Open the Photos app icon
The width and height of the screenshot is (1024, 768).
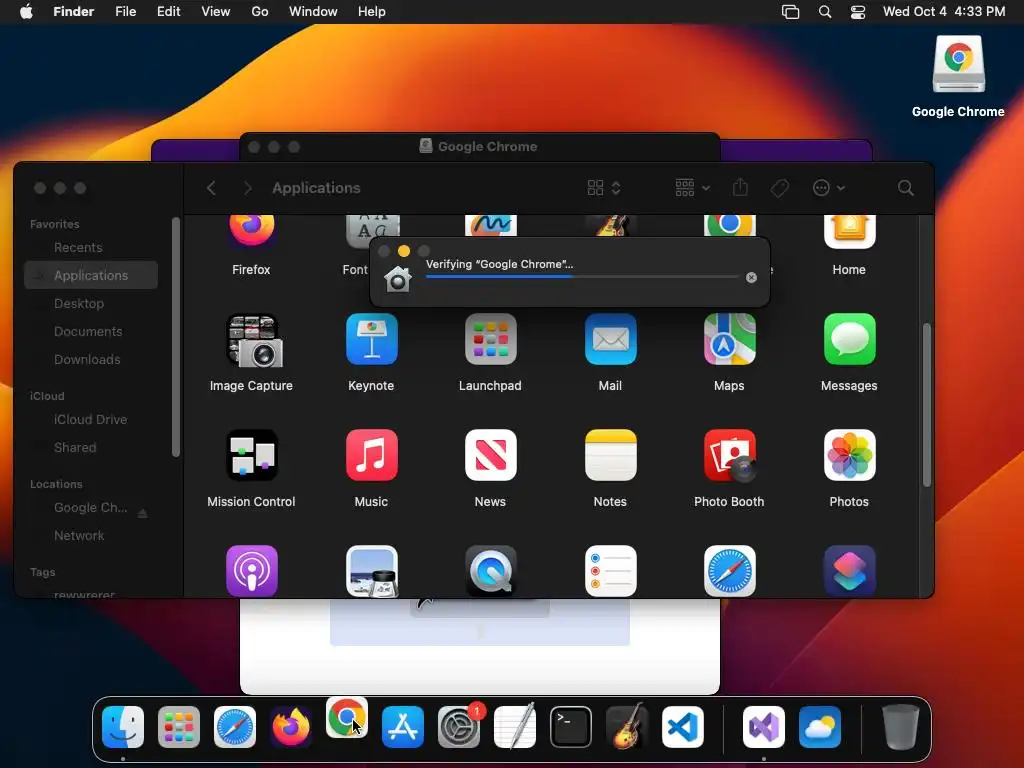pos(850,455)
